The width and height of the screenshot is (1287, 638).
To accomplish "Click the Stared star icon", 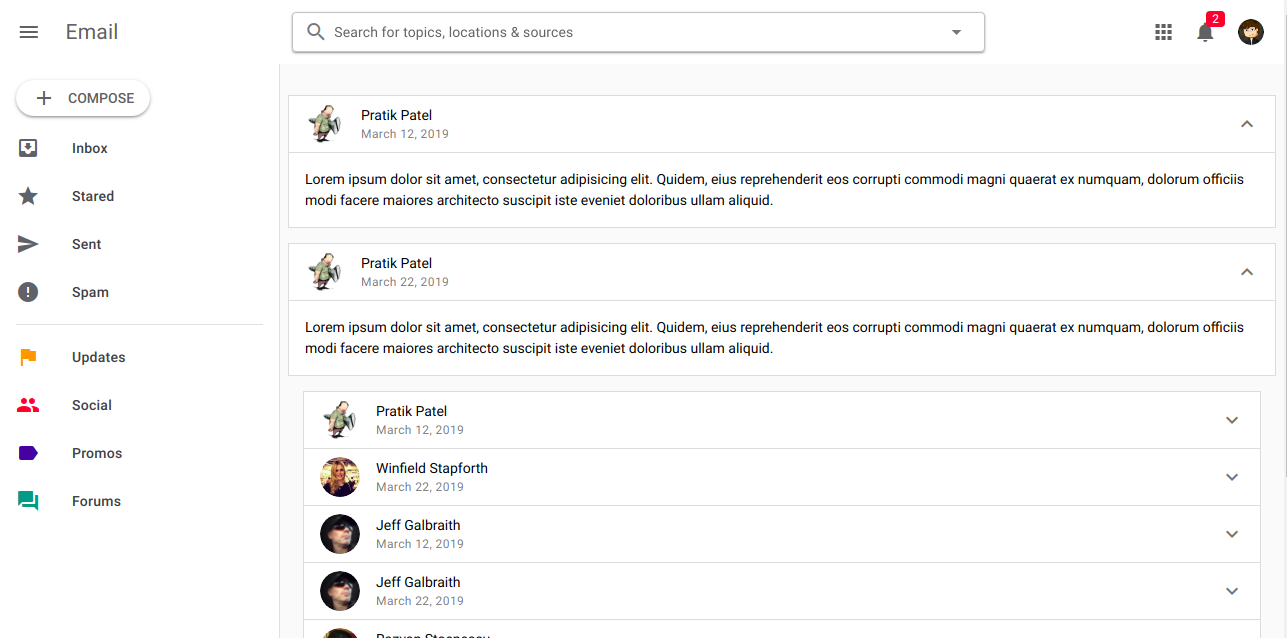I will click(x=28, y=196).
